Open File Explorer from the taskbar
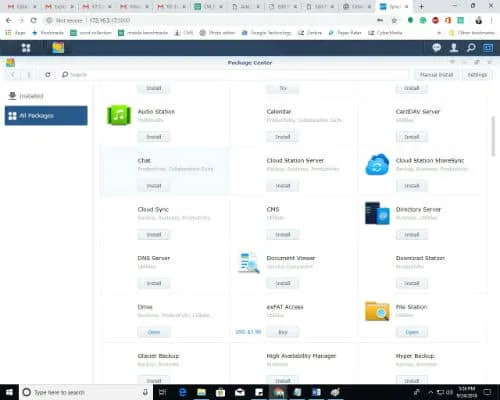Viewport: 500px width, 400px height. coord(201,392)
